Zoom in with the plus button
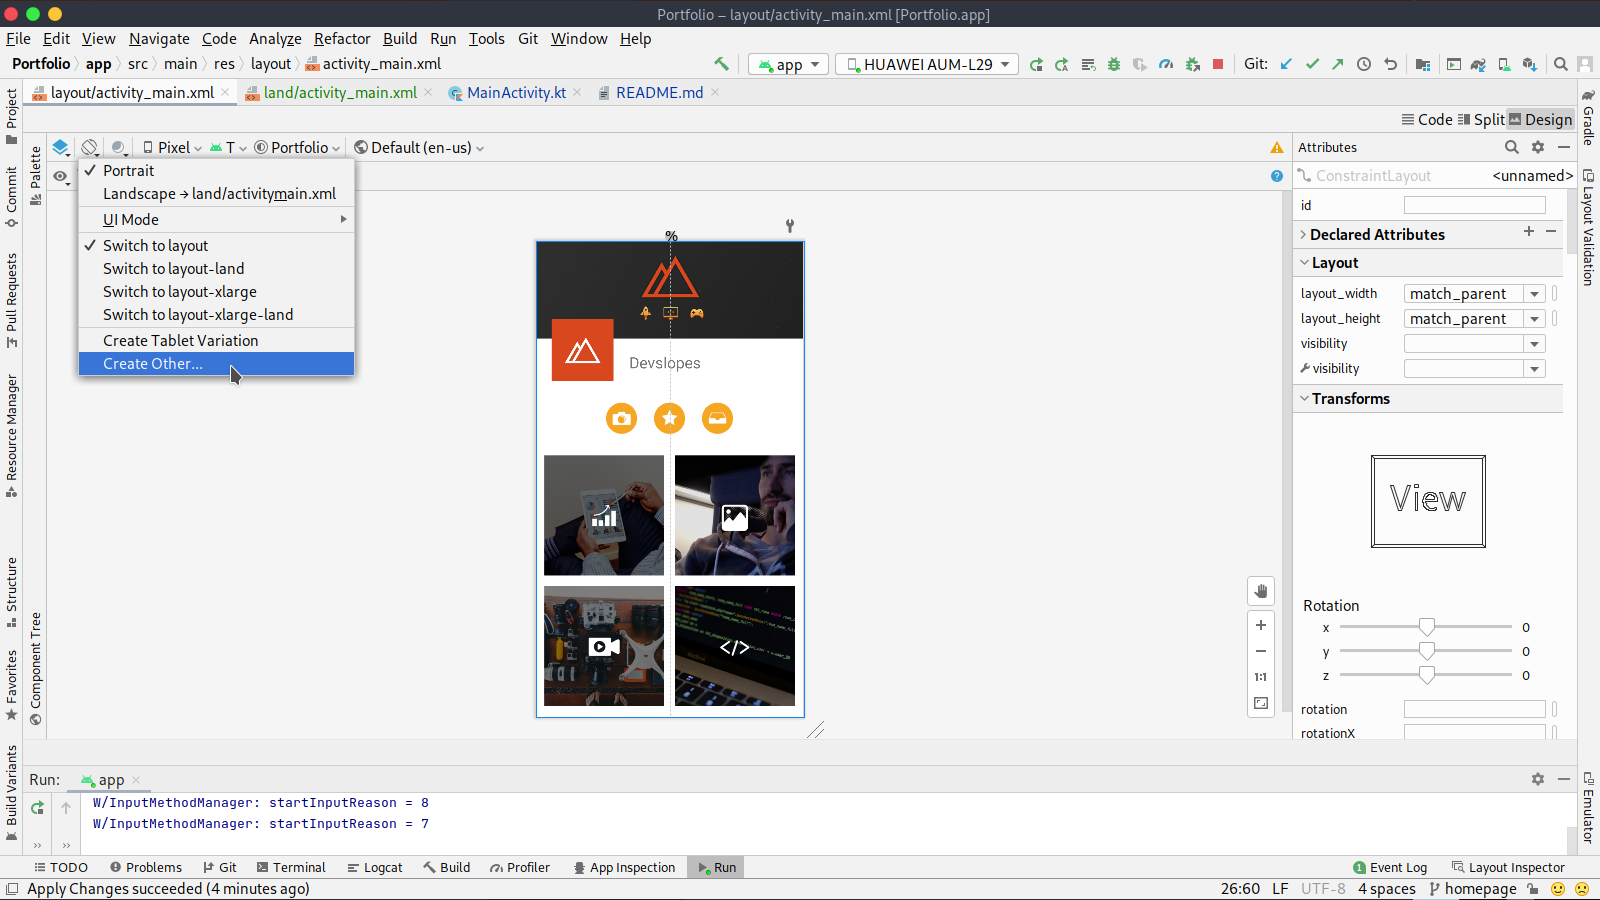Viewport: 1600px width, 900px height. 1261,625
